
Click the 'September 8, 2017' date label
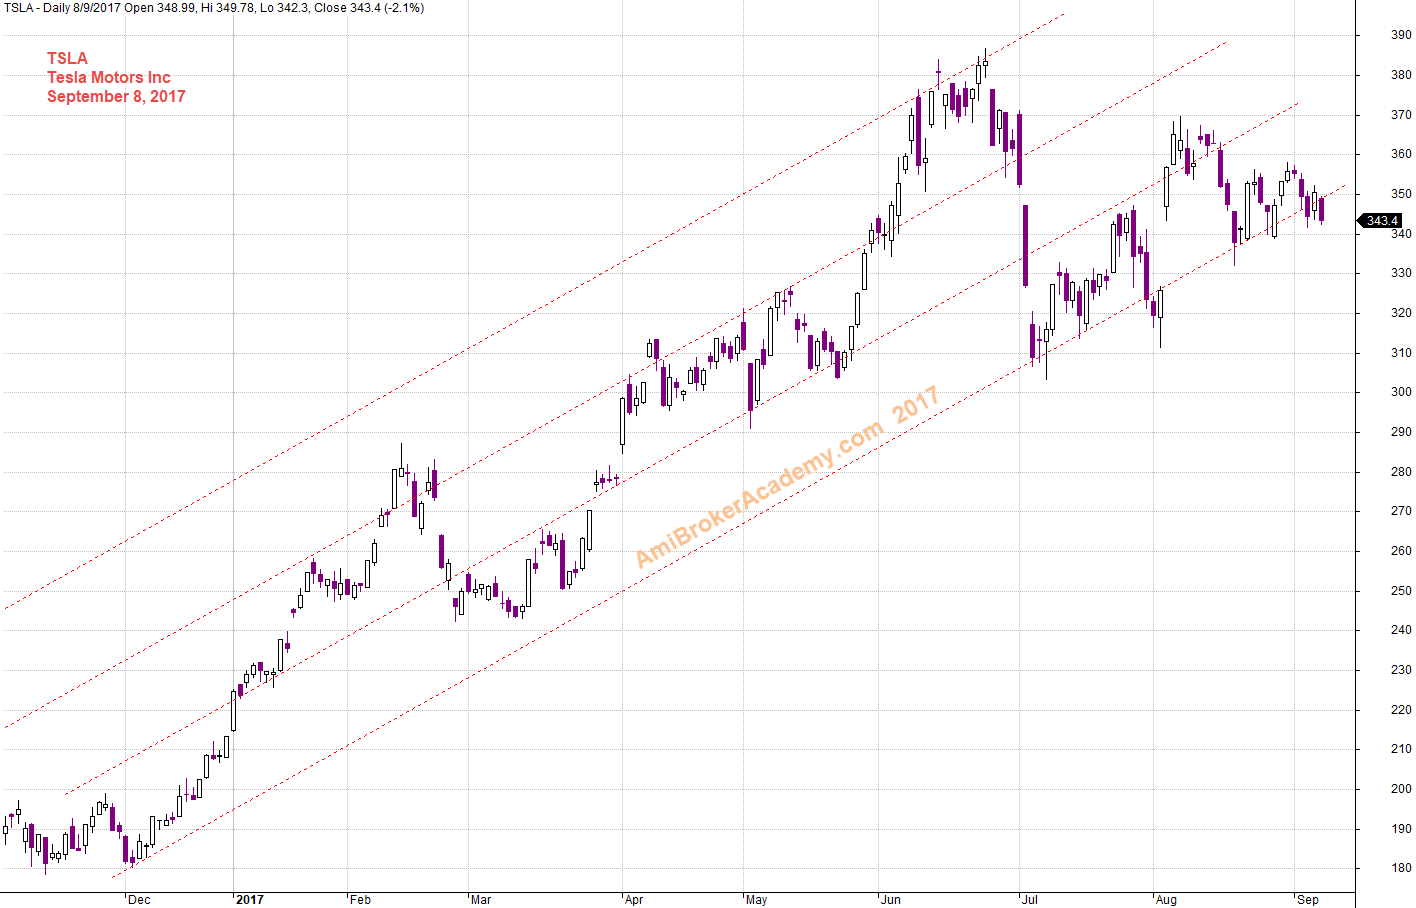tap(116, 96)
